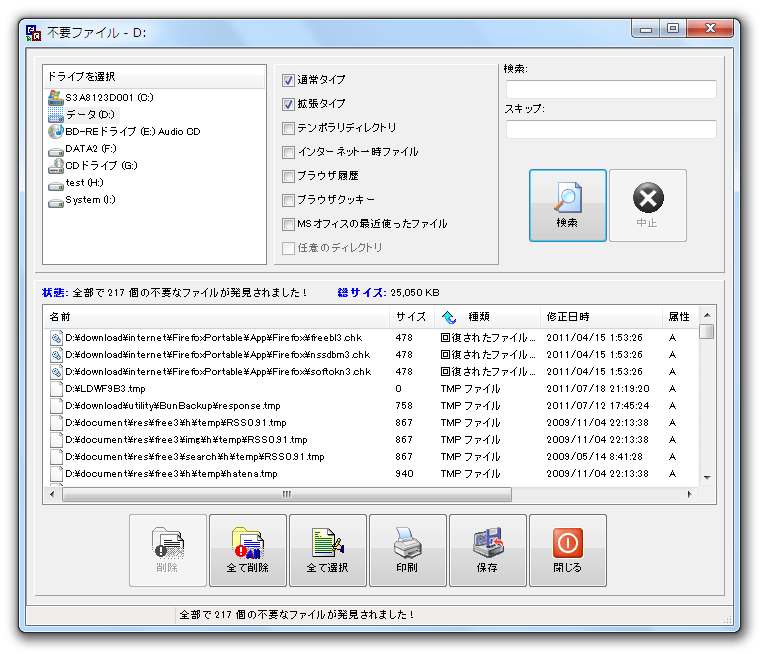
Task: Enable the テンポラリディレクトリ checkbox
Action: (x=288, y=128)
